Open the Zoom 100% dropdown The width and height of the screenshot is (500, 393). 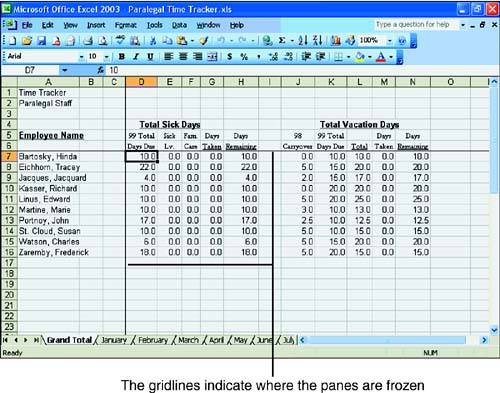pos(389,41)
